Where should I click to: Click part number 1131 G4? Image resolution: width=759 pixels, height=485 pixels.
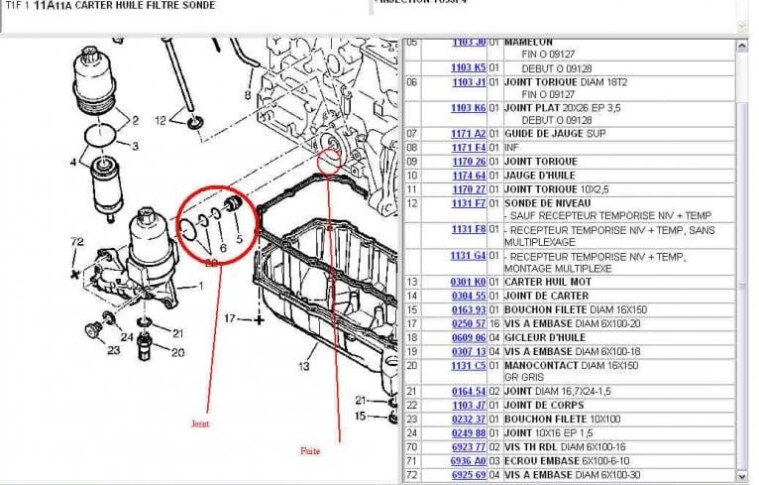tap(468, 256)
